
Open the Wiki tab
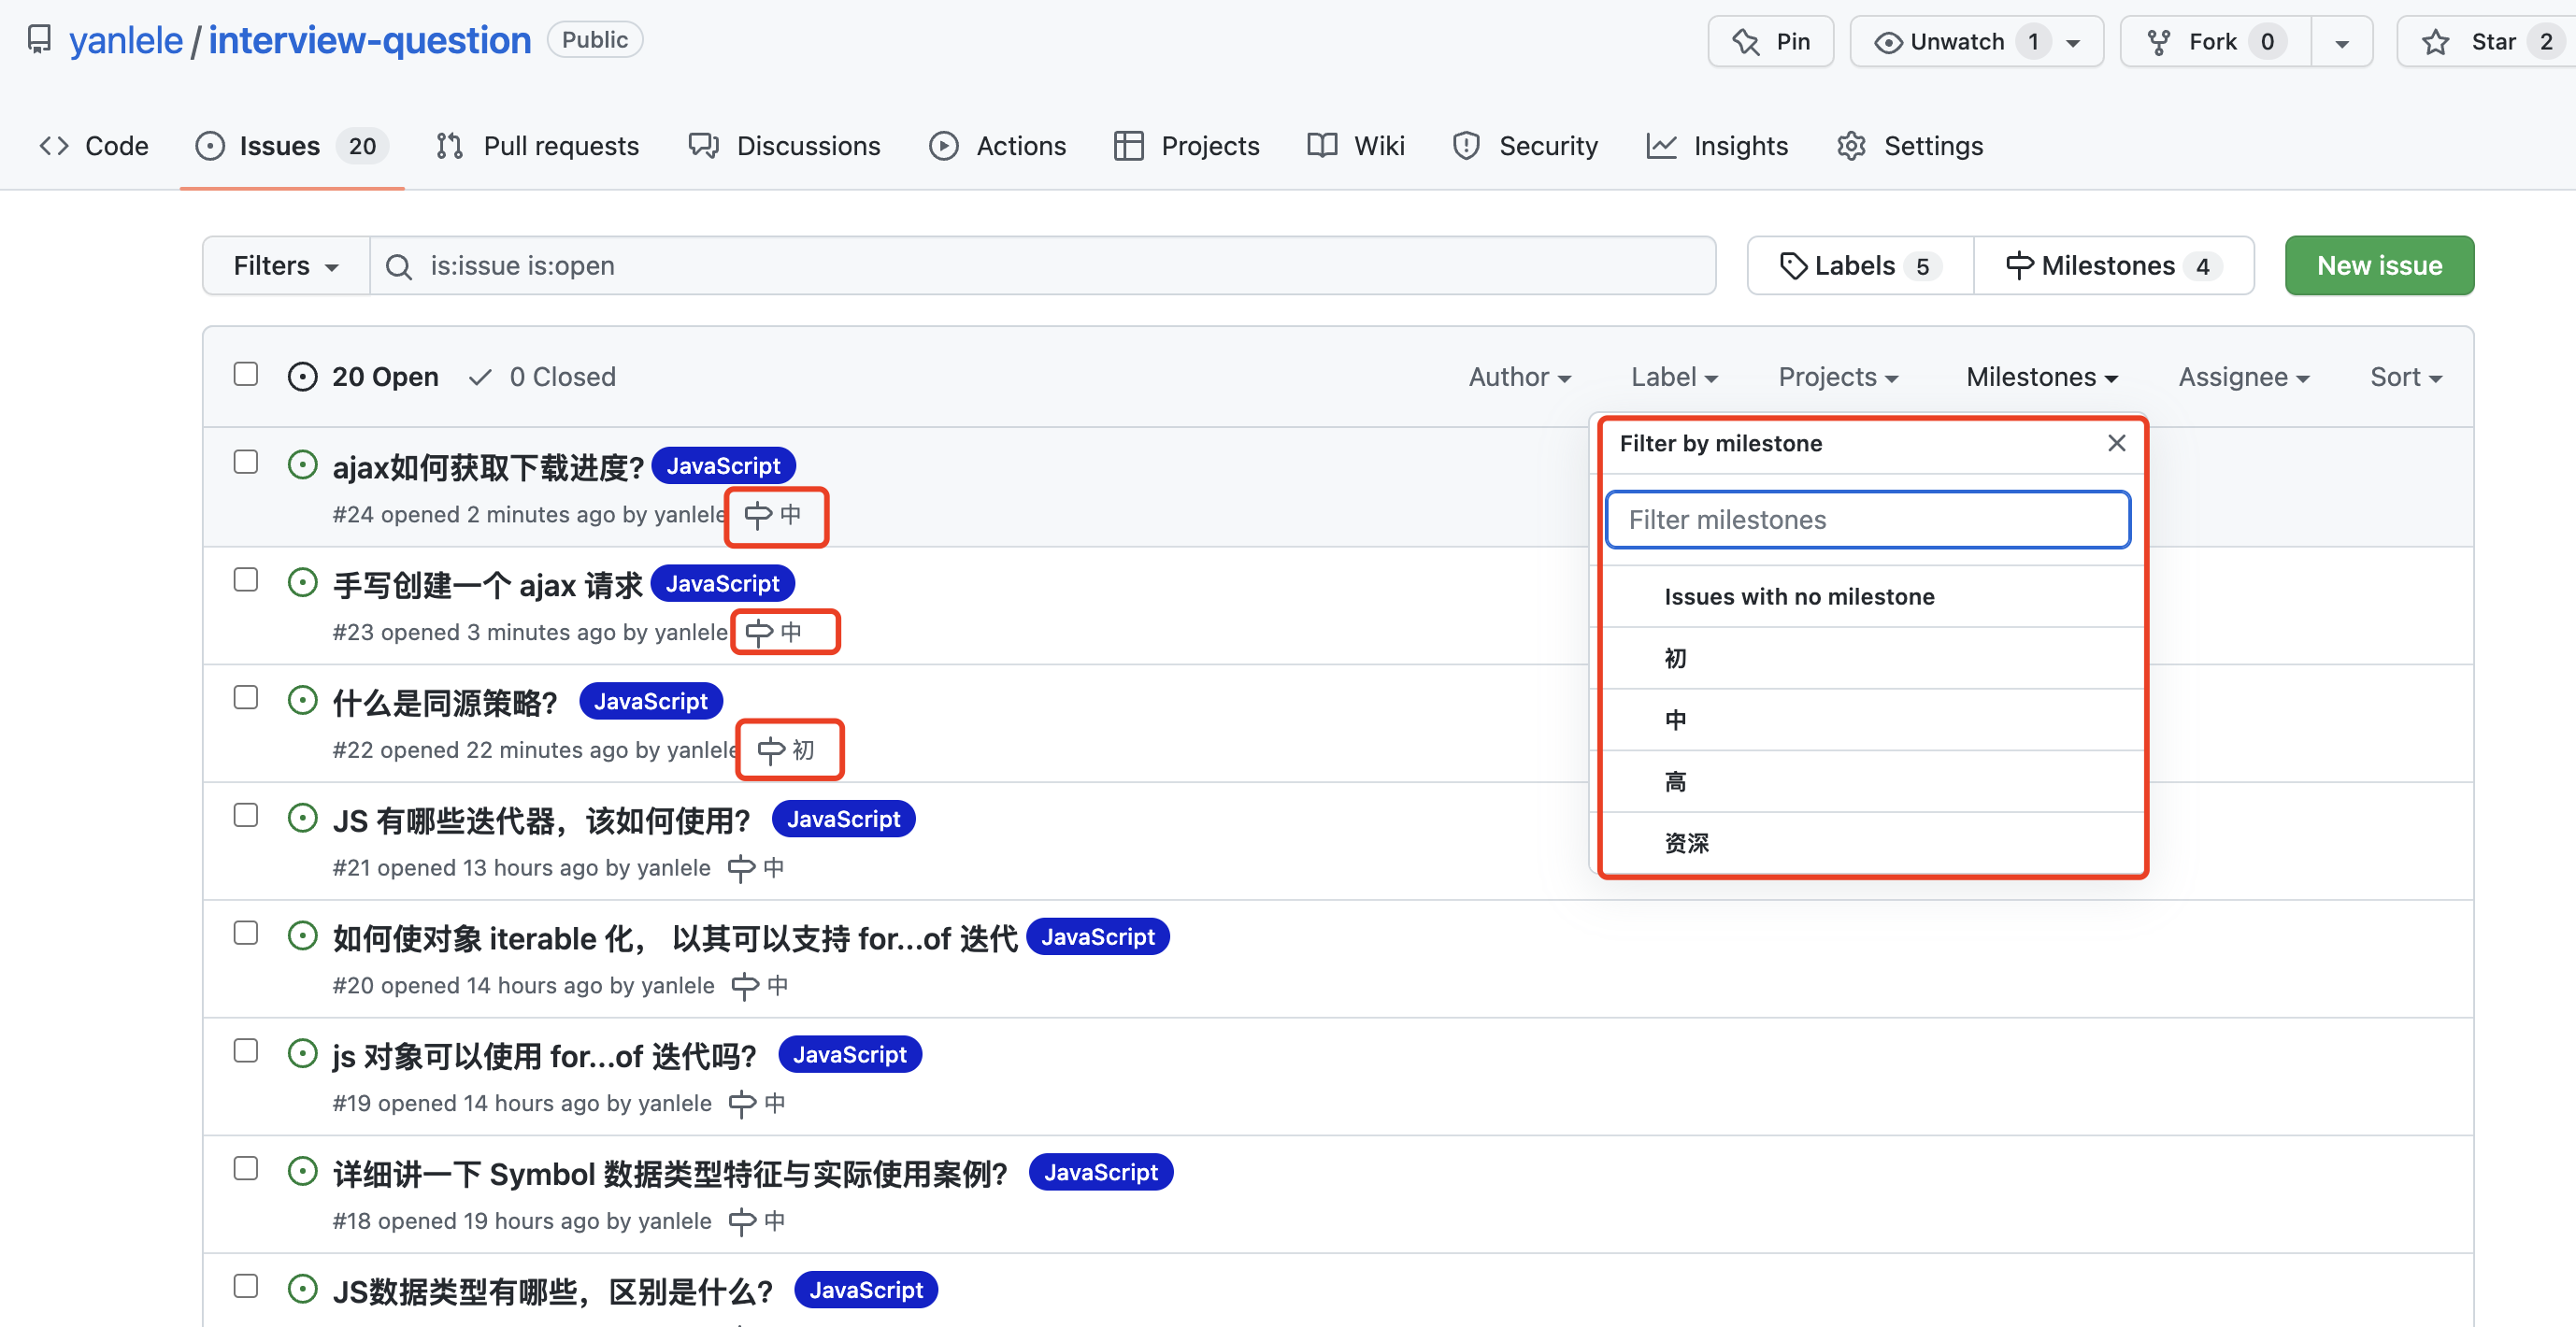coord(1355,146)
